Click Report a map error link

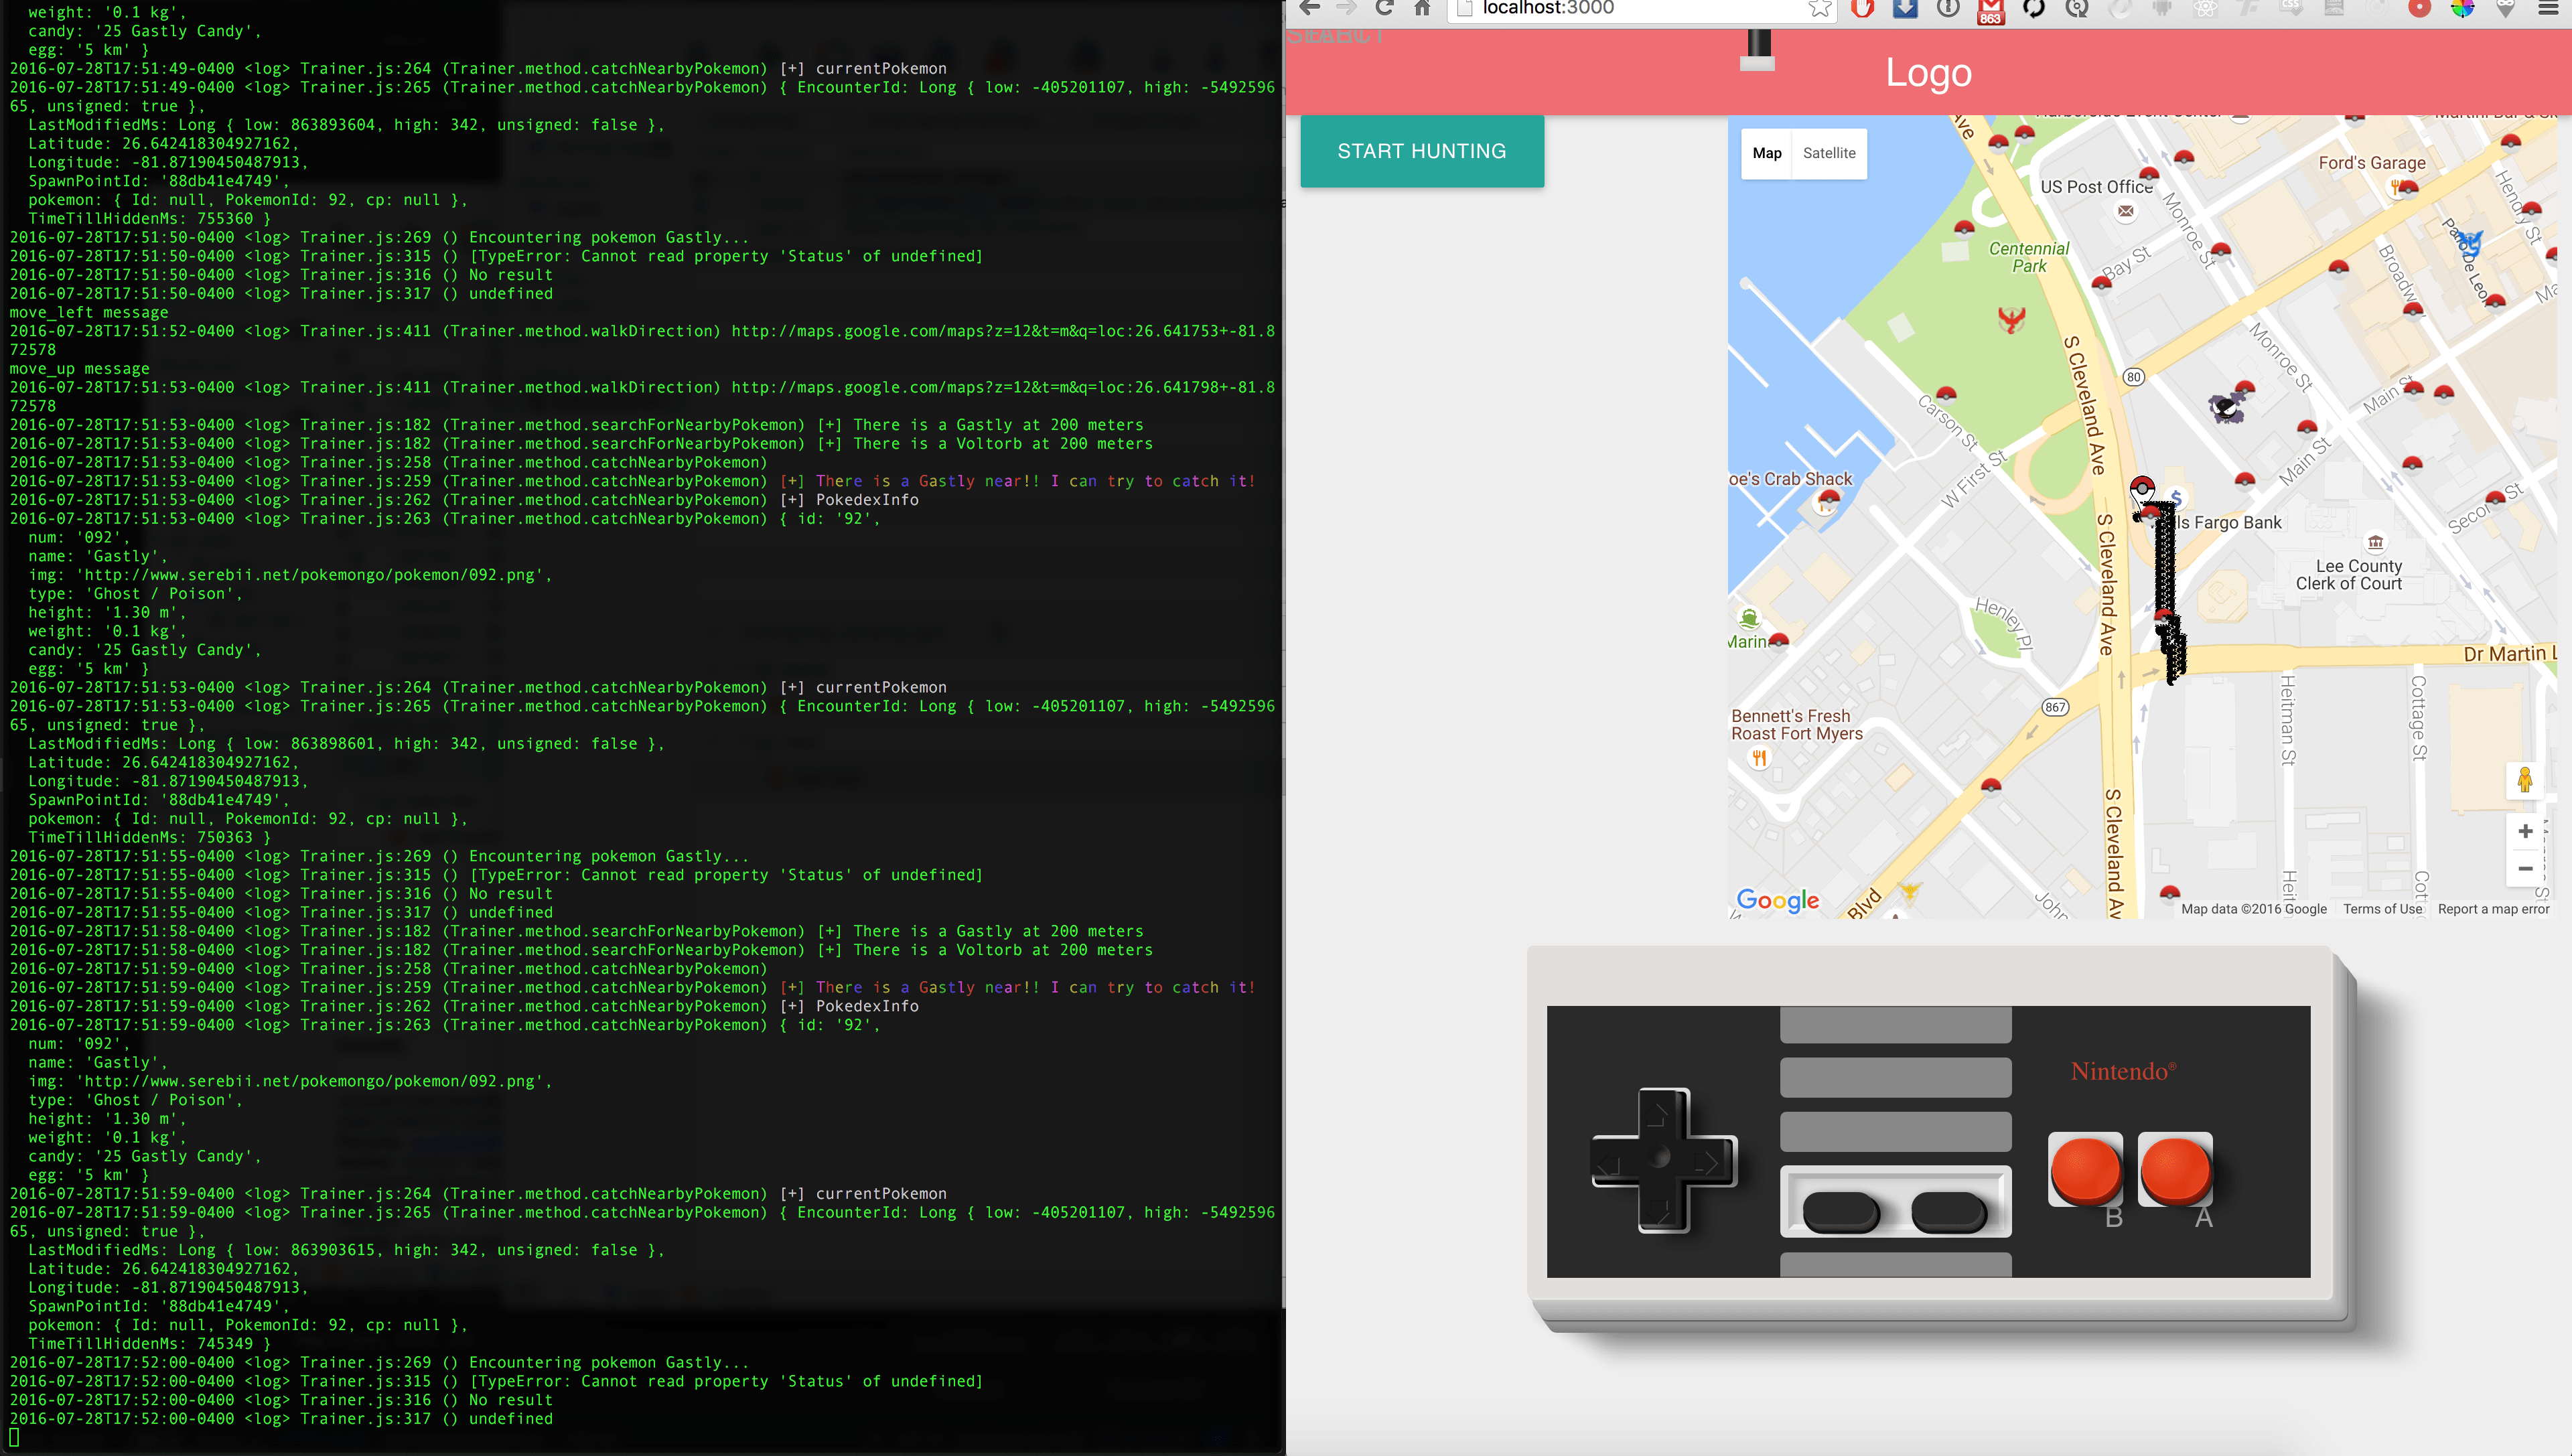click(2493, 909)
